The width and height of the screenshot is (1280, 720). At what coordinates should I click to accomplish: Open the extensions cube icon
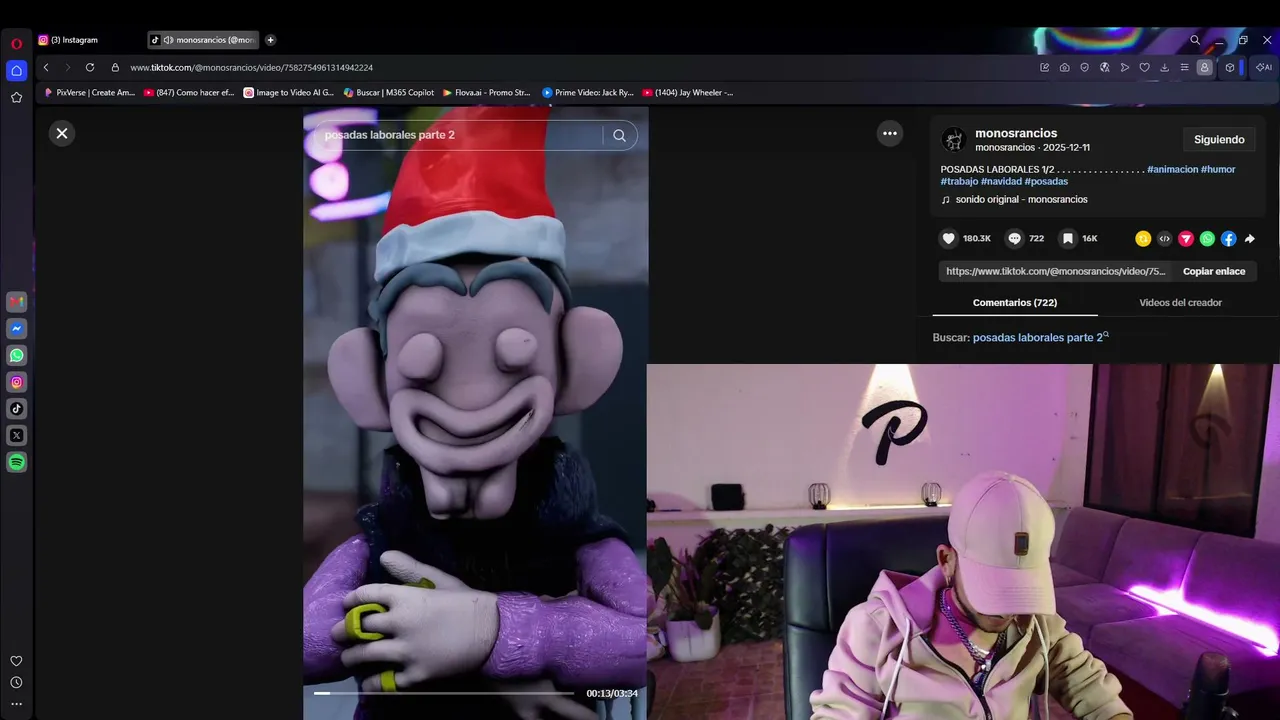1230,67
